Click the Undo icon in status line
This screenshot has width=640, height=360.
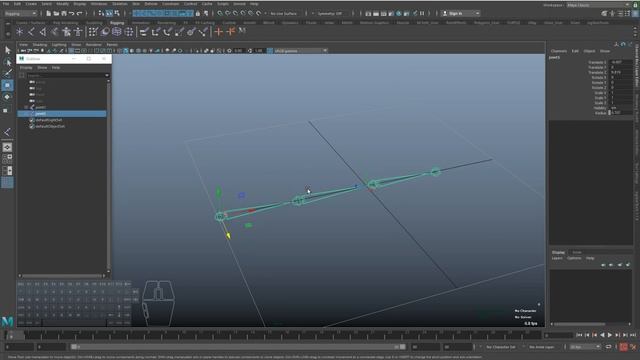click(x=71, y=13)
